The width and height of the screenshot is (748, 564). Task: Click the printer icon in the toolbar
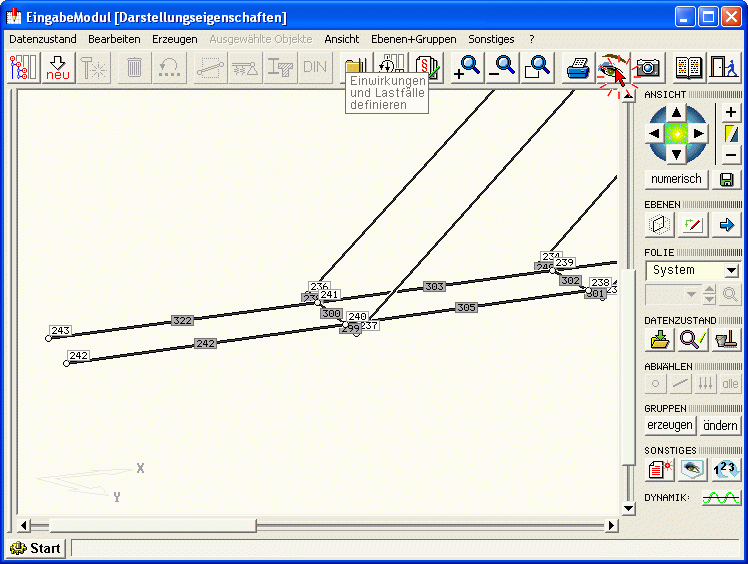[x=578, y=67]
